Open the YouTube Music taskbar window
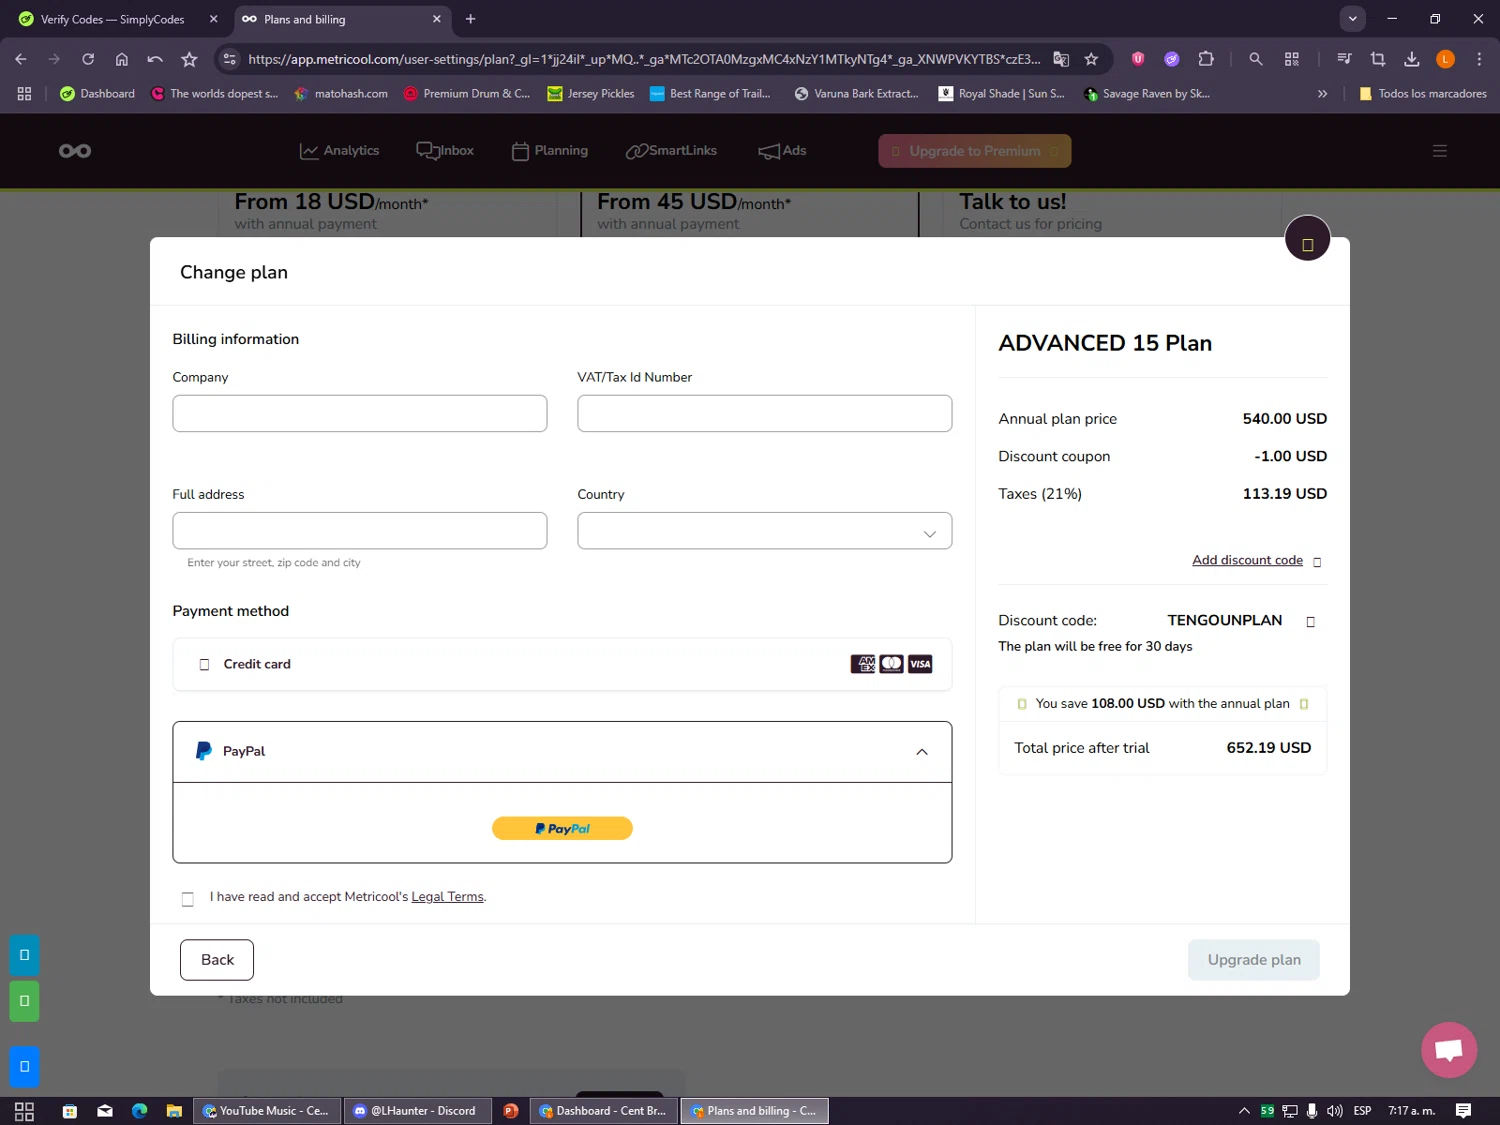 (x=268, y=1111)
